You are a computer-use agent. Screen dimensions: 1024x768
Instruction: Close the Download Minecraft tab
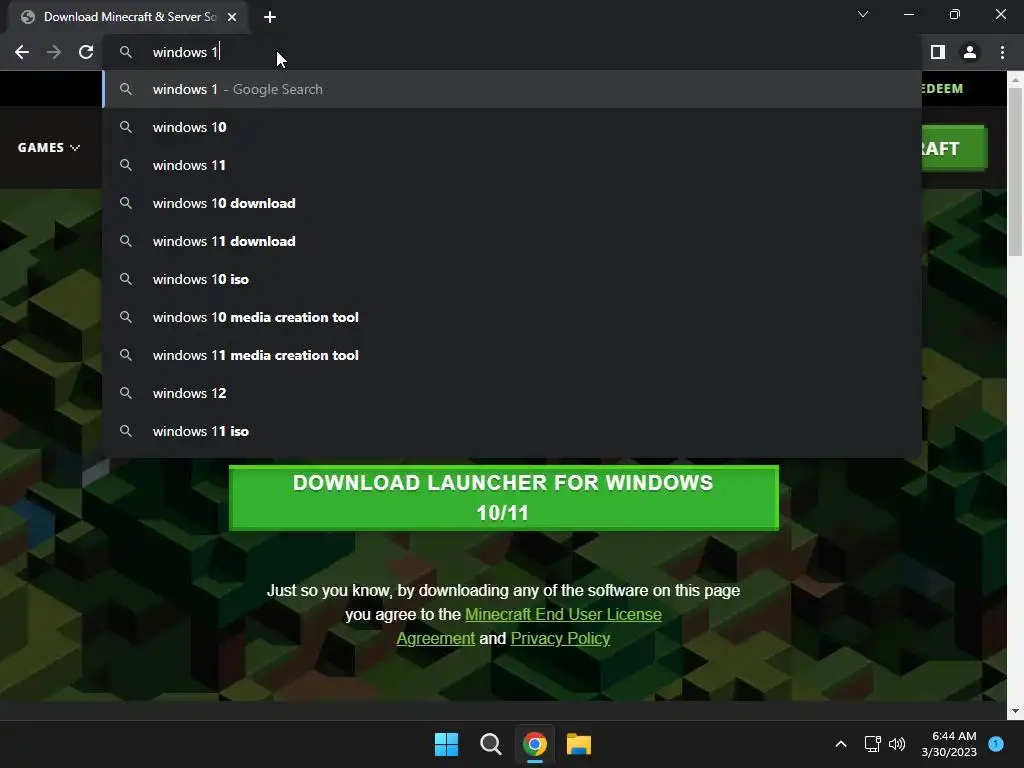click(x=232, y=17)
